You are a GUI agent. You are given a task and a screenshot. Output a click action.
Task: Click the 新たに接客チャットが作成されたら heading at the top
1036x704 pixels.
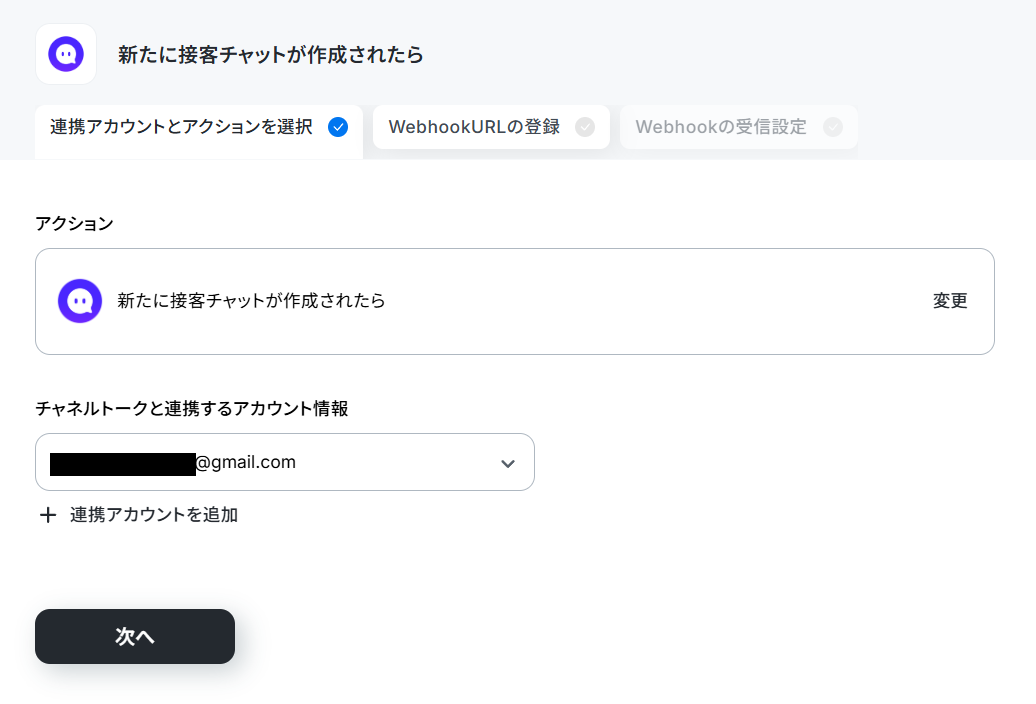pyautogui.click(x=271, y=55)
